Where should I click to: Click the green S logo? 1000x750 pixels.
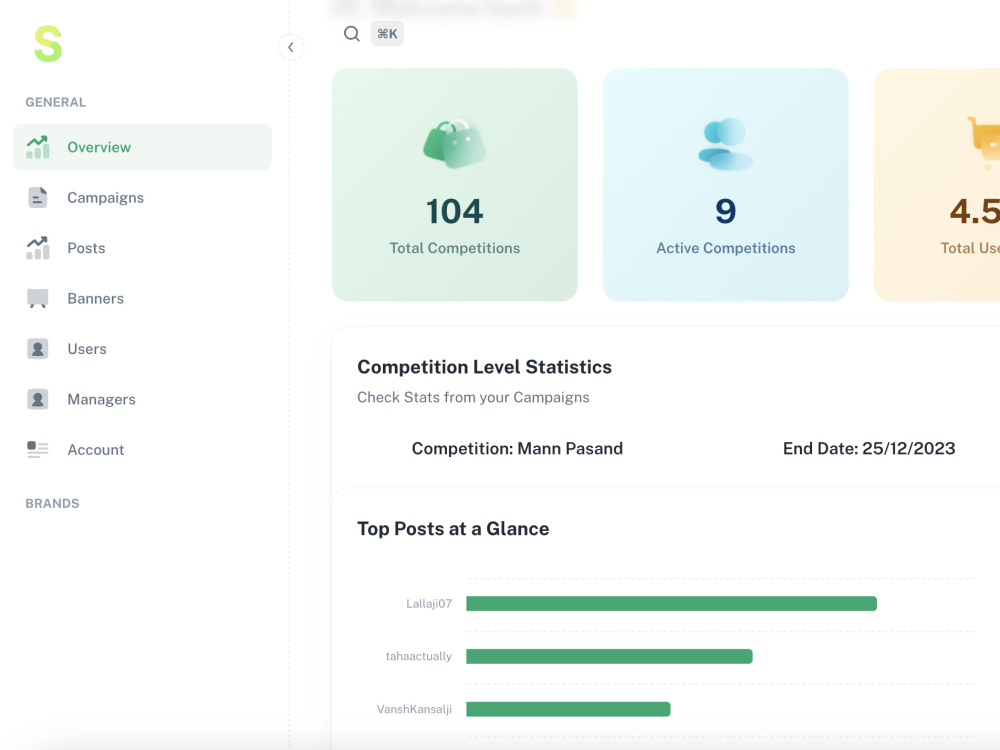48,44
